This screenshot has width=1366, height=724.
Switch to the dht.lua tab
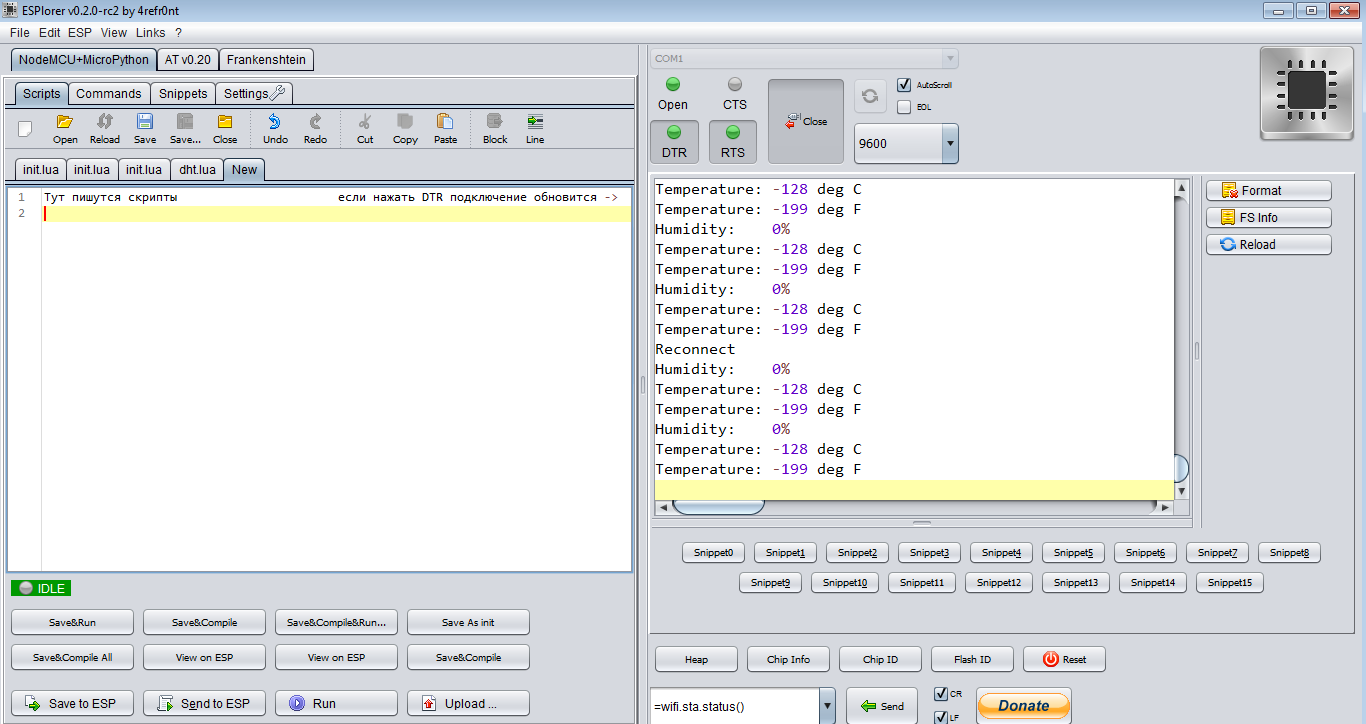click(x=197, y=169)
